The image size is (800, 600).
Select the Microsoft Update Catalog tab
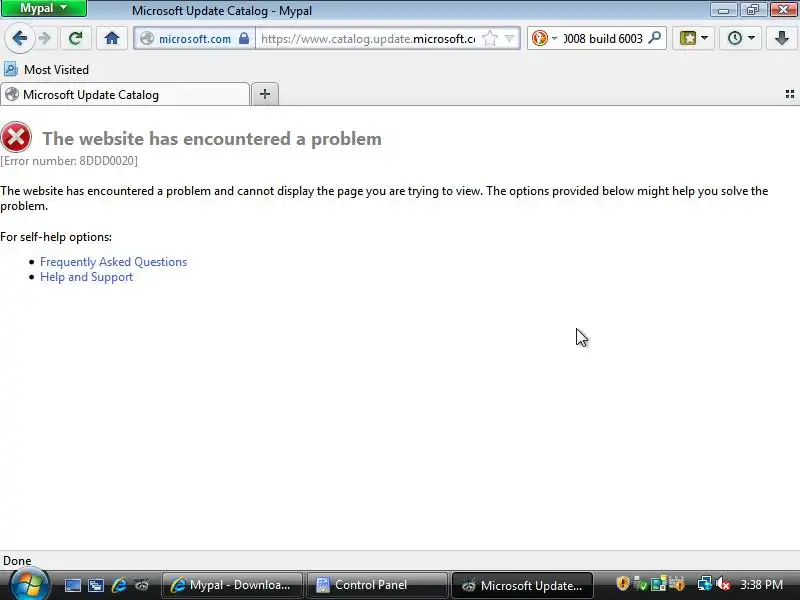pos(125,95)
